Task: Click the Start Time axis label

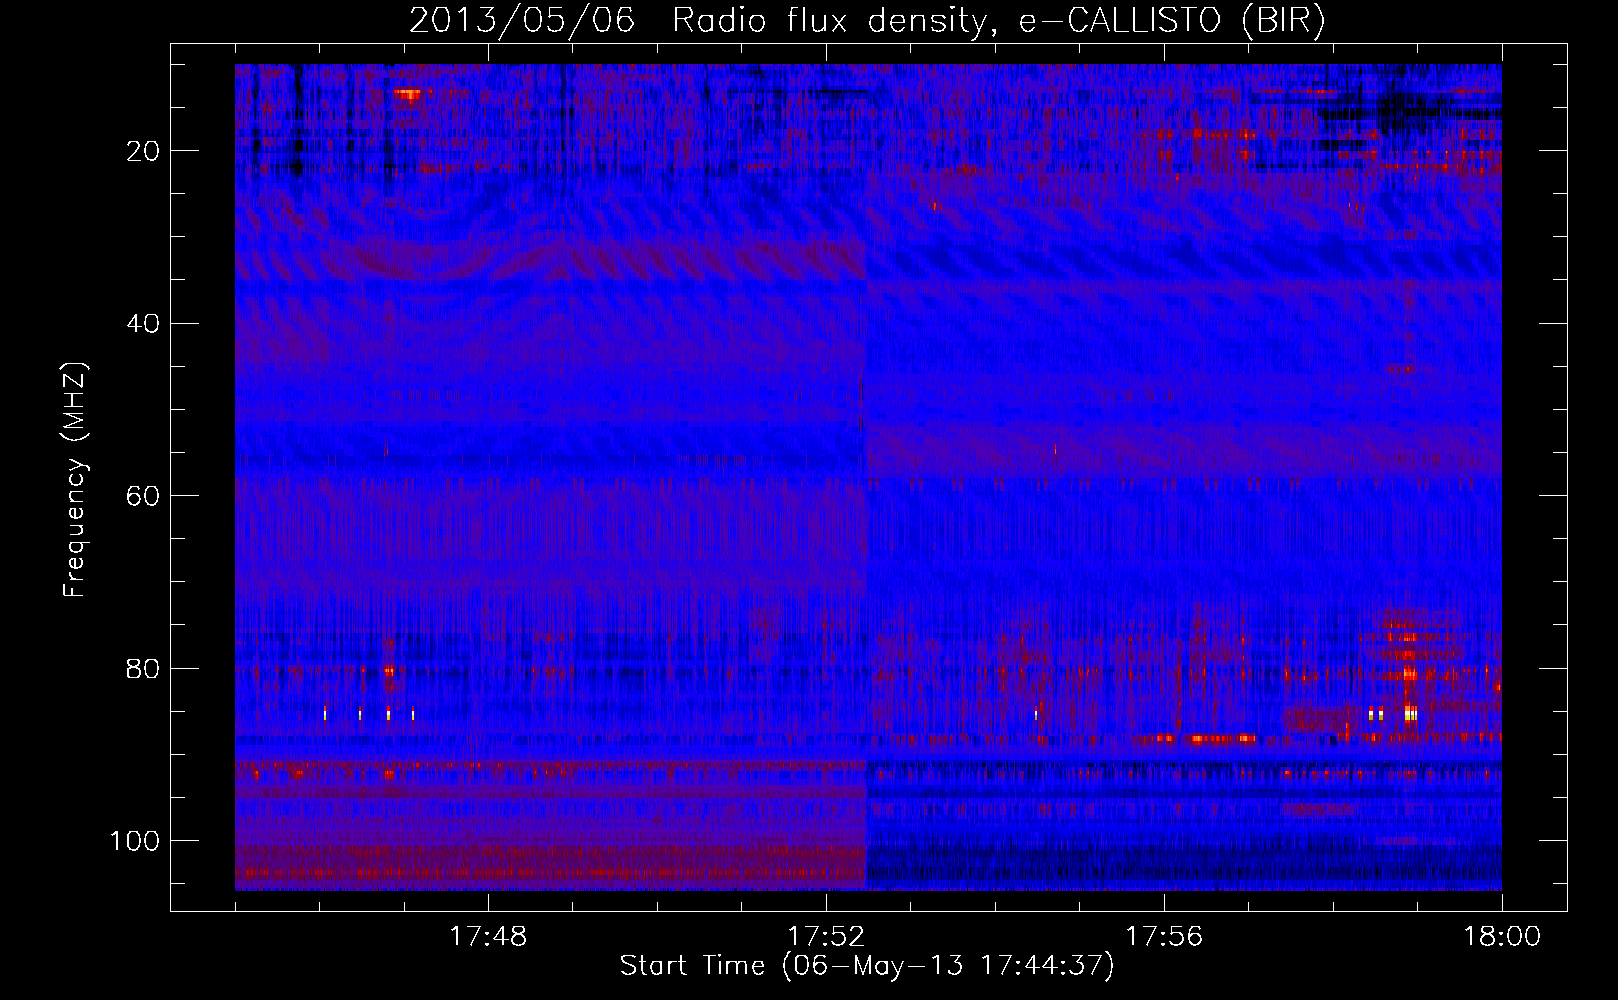Action: (866, 966)
